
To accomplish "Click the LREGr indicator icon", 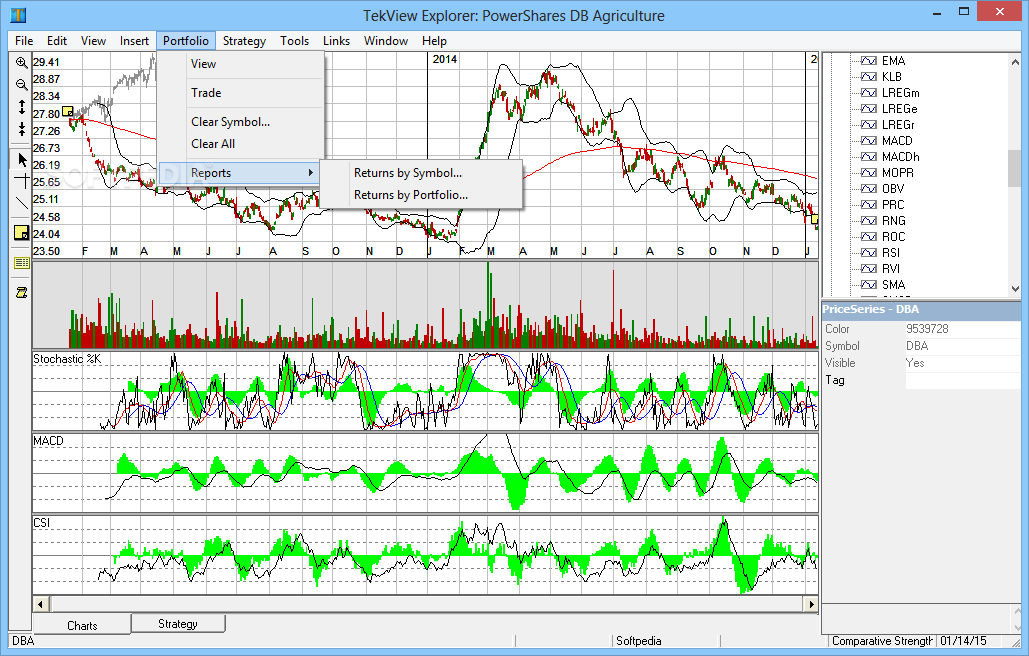I will pos(868,125).
